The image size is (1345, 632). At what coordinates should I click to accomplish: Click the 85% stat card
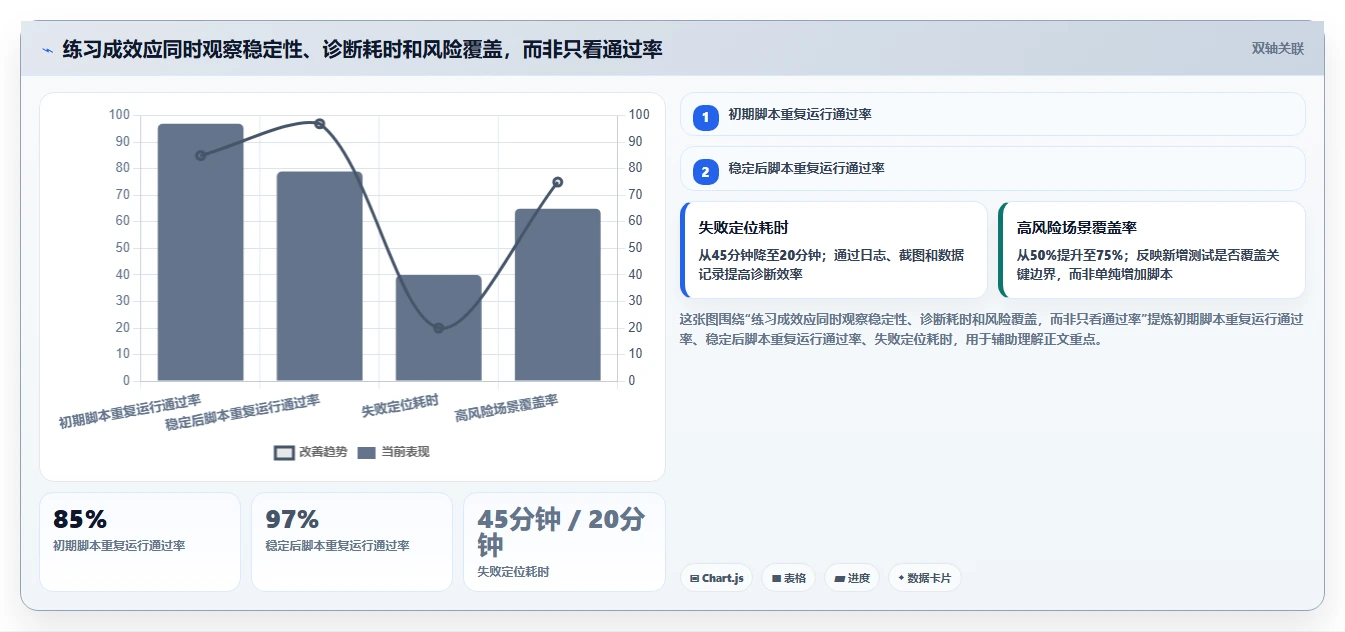click(140, 542)
